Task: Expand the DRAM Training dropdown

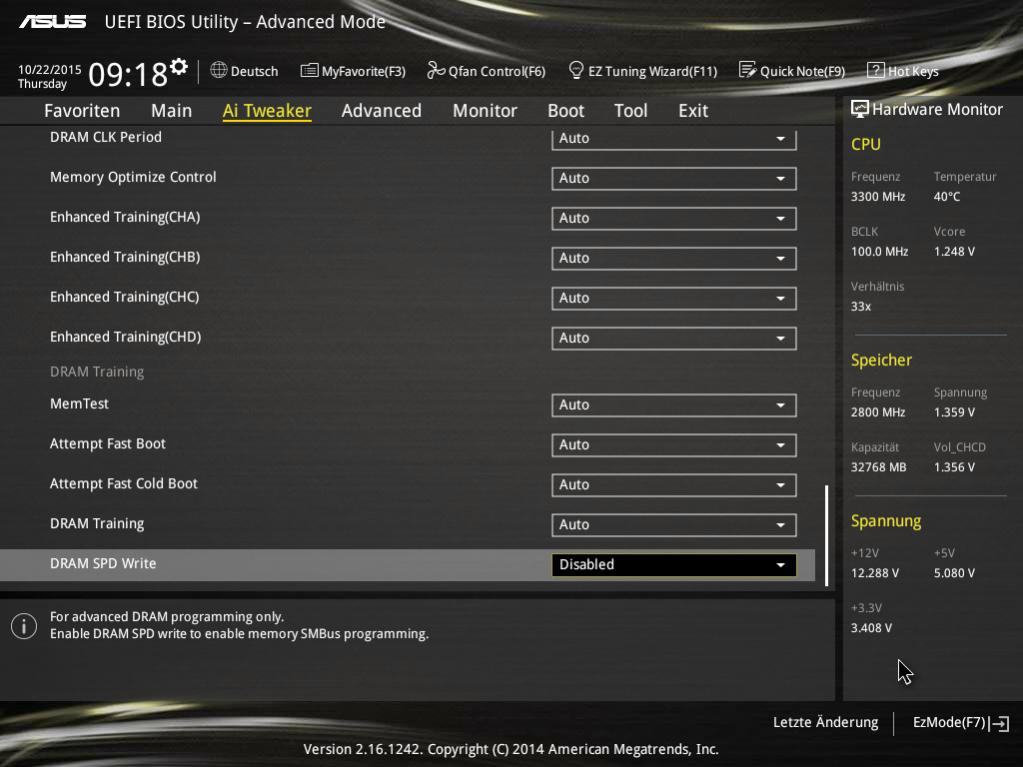Action: [673, 525]
